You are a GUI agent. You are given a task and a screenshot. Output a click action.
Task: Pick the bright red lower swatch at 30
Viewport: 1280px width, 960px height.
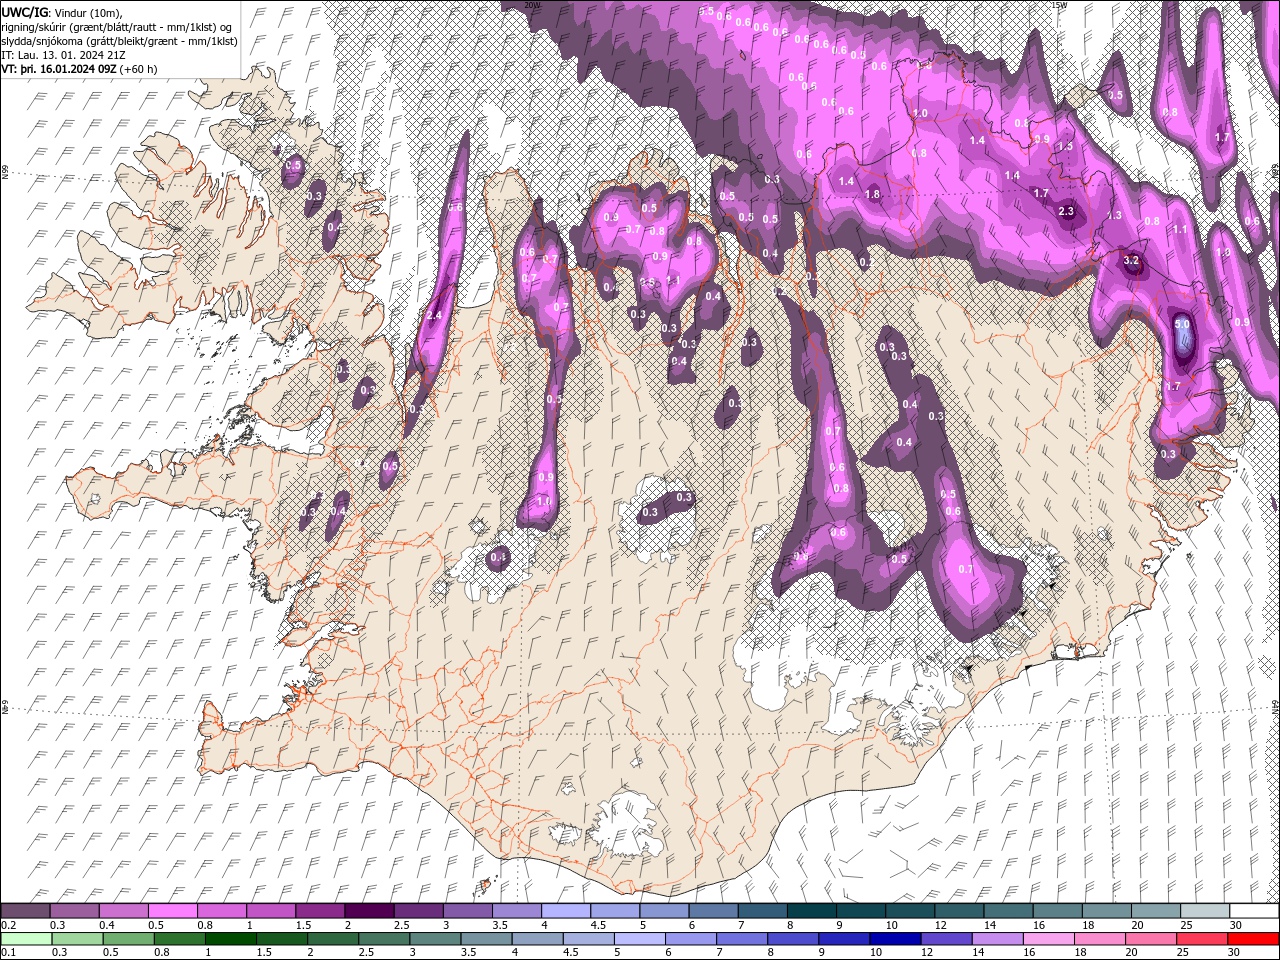1253,939
